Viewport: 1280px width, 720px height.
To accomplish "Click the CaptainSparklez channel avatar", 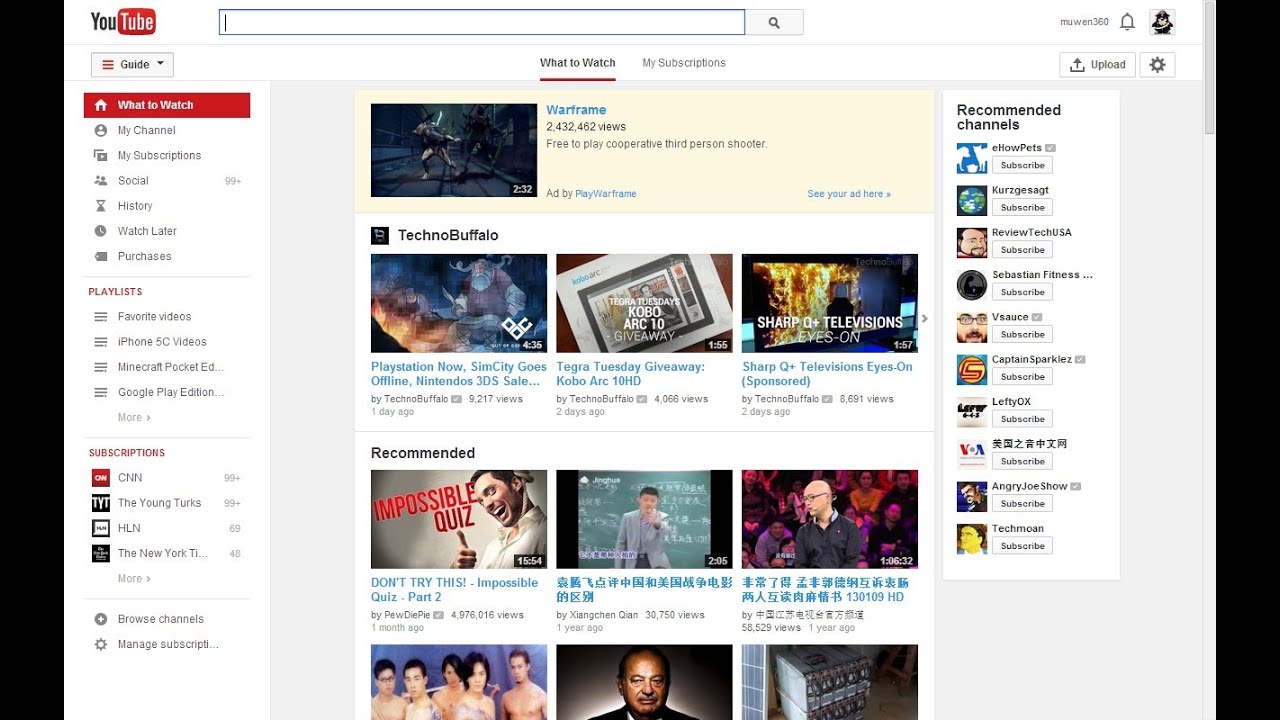I will point(972,370).
